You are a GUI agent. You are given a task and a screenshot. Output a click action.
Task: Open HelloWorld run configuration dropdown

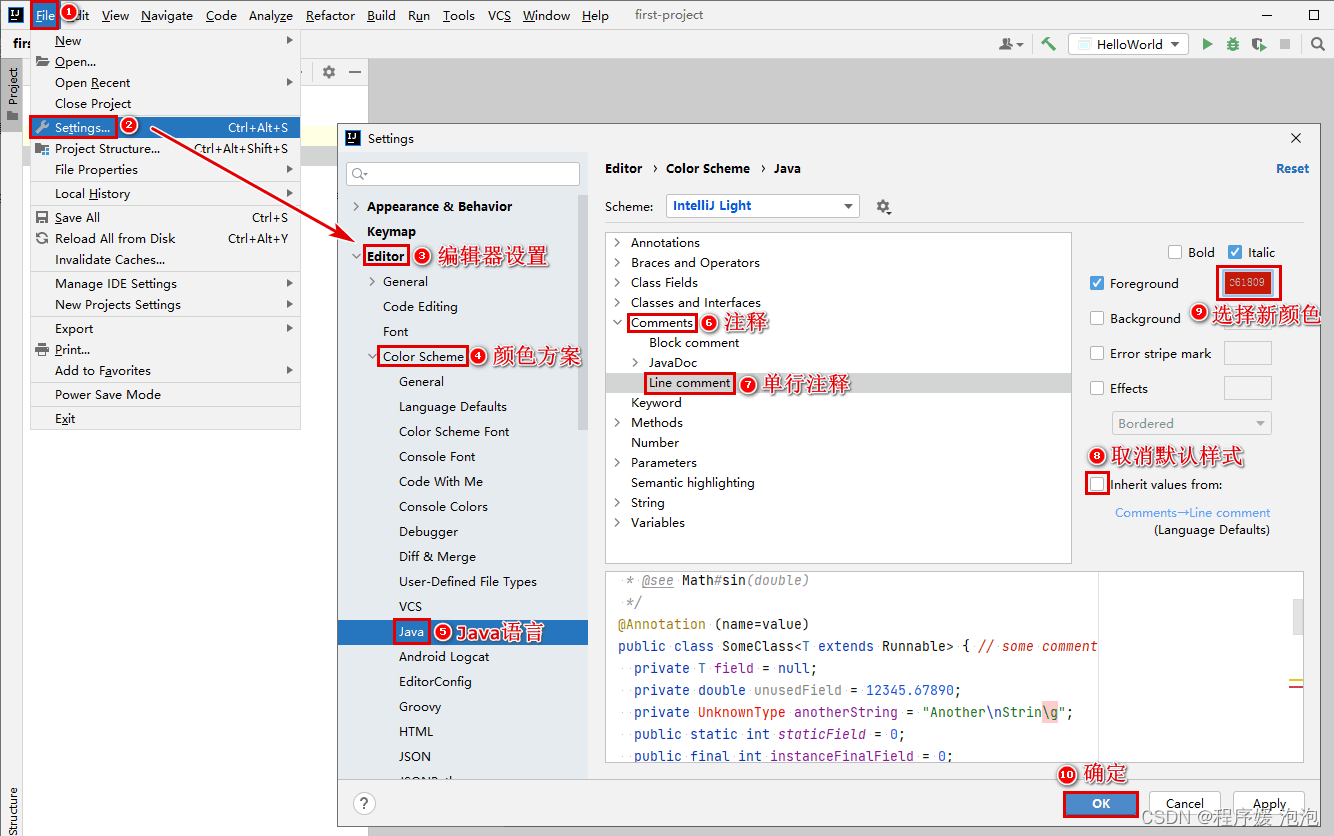(1129, 44)
